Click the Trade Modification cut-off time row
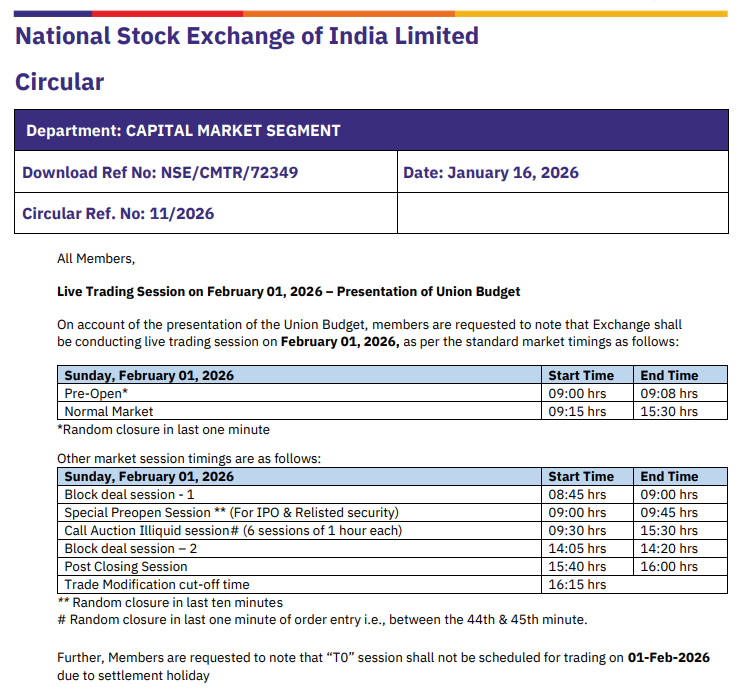The height and width of the screenshot is (690, 753). pyautogui.click(x=157, y=585)
